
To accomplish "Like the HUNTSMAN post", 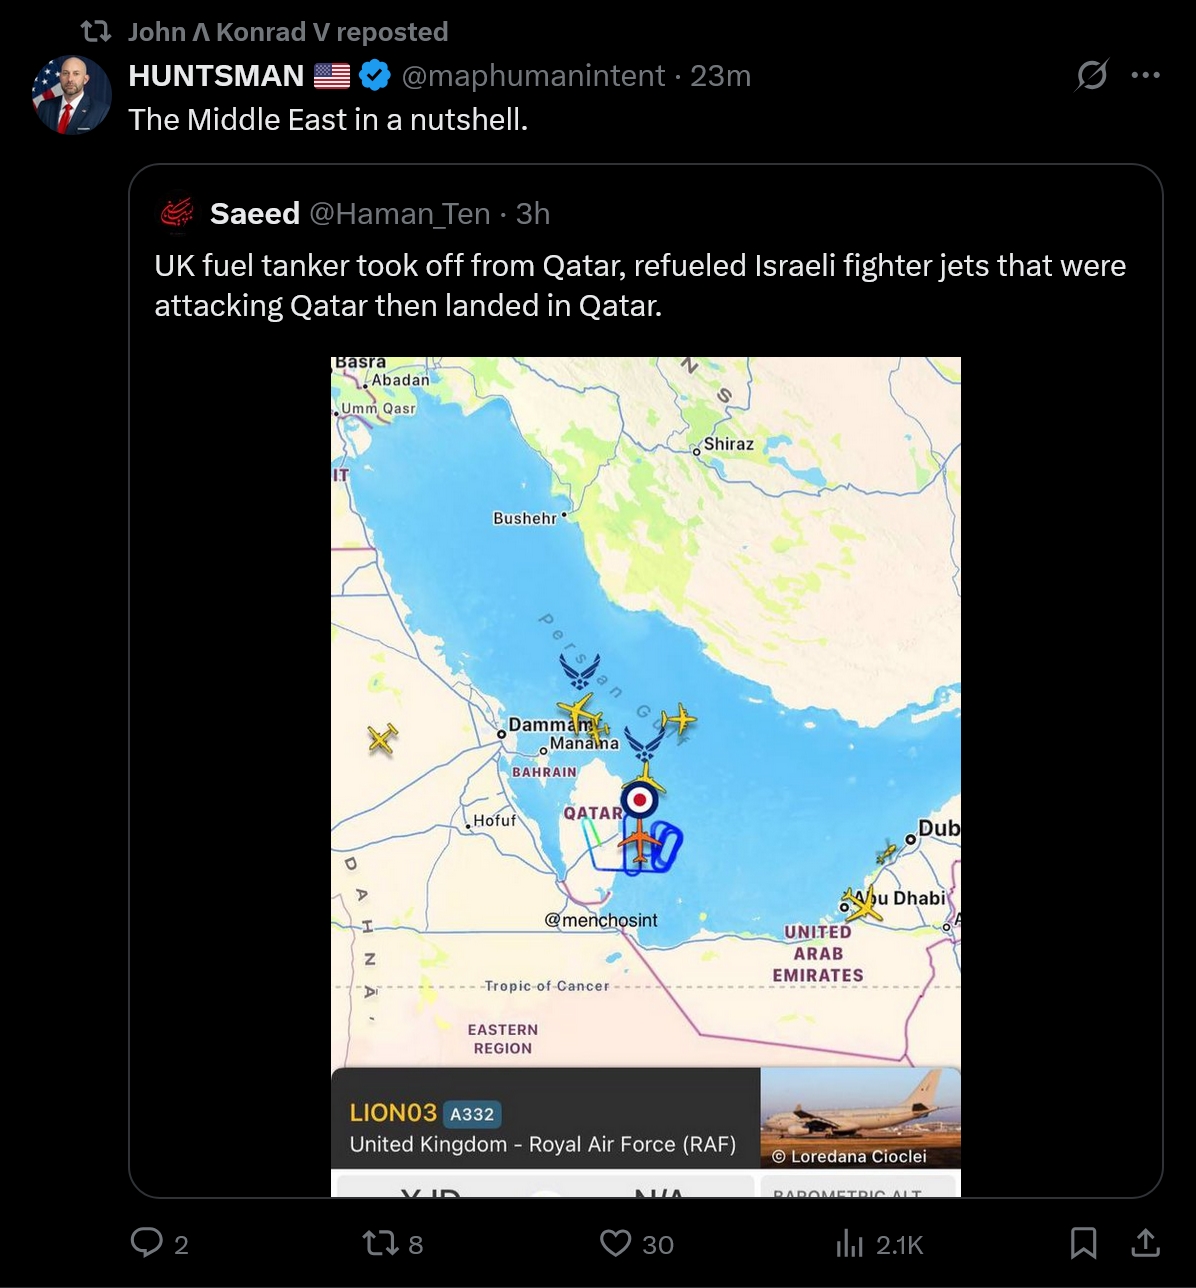I will tap(615, 1243).
